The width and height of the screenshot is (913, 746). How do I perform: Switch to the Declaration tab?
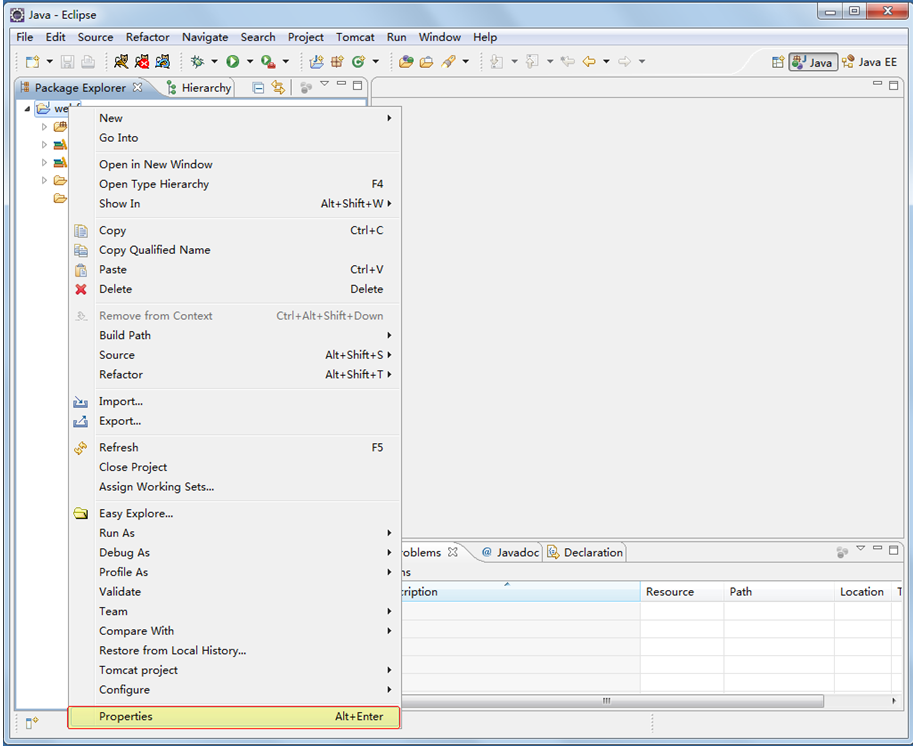pyautogui.click(x=586, y=552)
